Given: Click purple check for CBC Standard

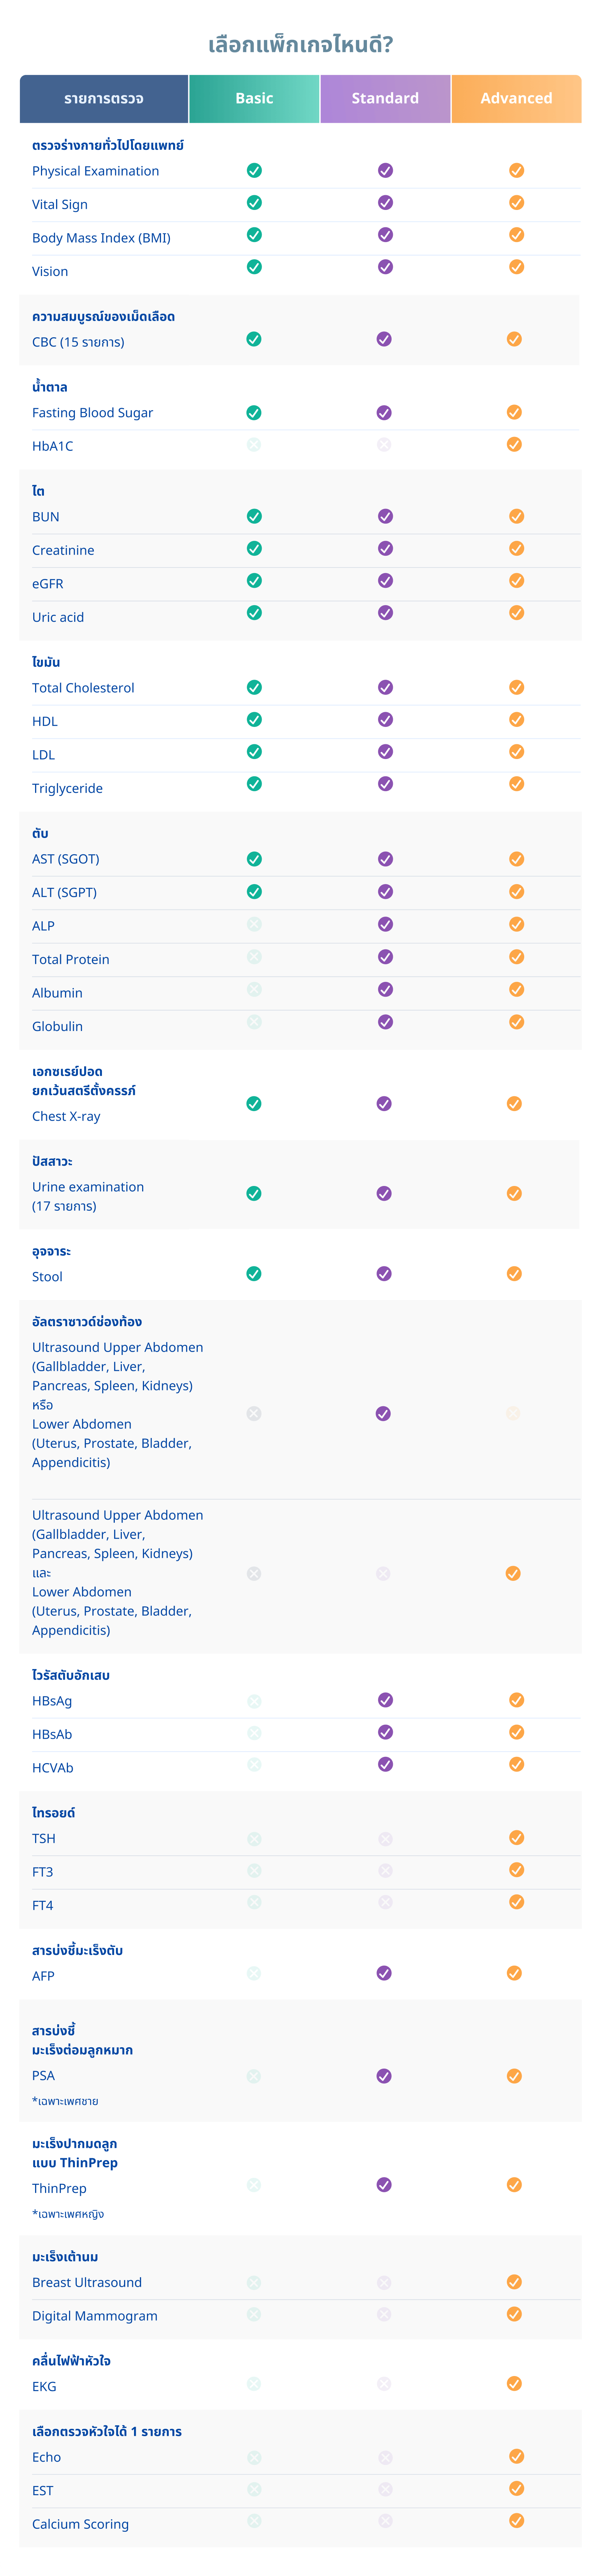Looking at the screenshot, I should click(x=384, y=339).
